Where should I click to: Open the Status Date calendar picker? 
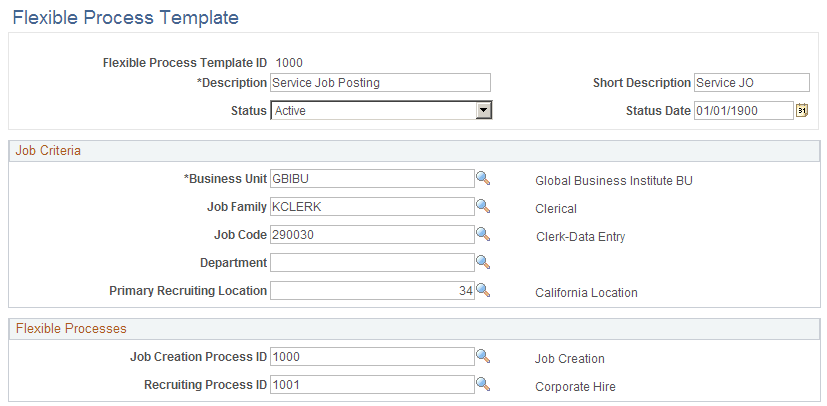coord(801,110)
